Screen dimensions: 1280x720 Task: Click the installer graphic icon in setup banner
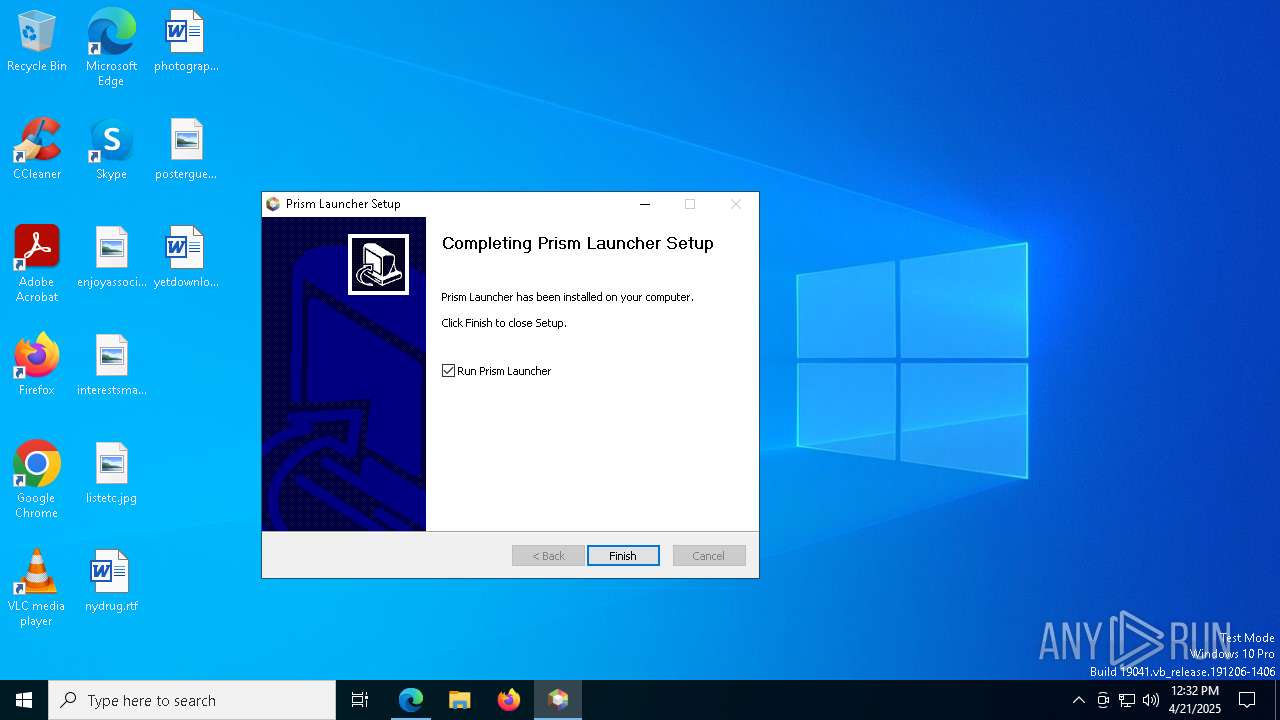click(378, 265)
